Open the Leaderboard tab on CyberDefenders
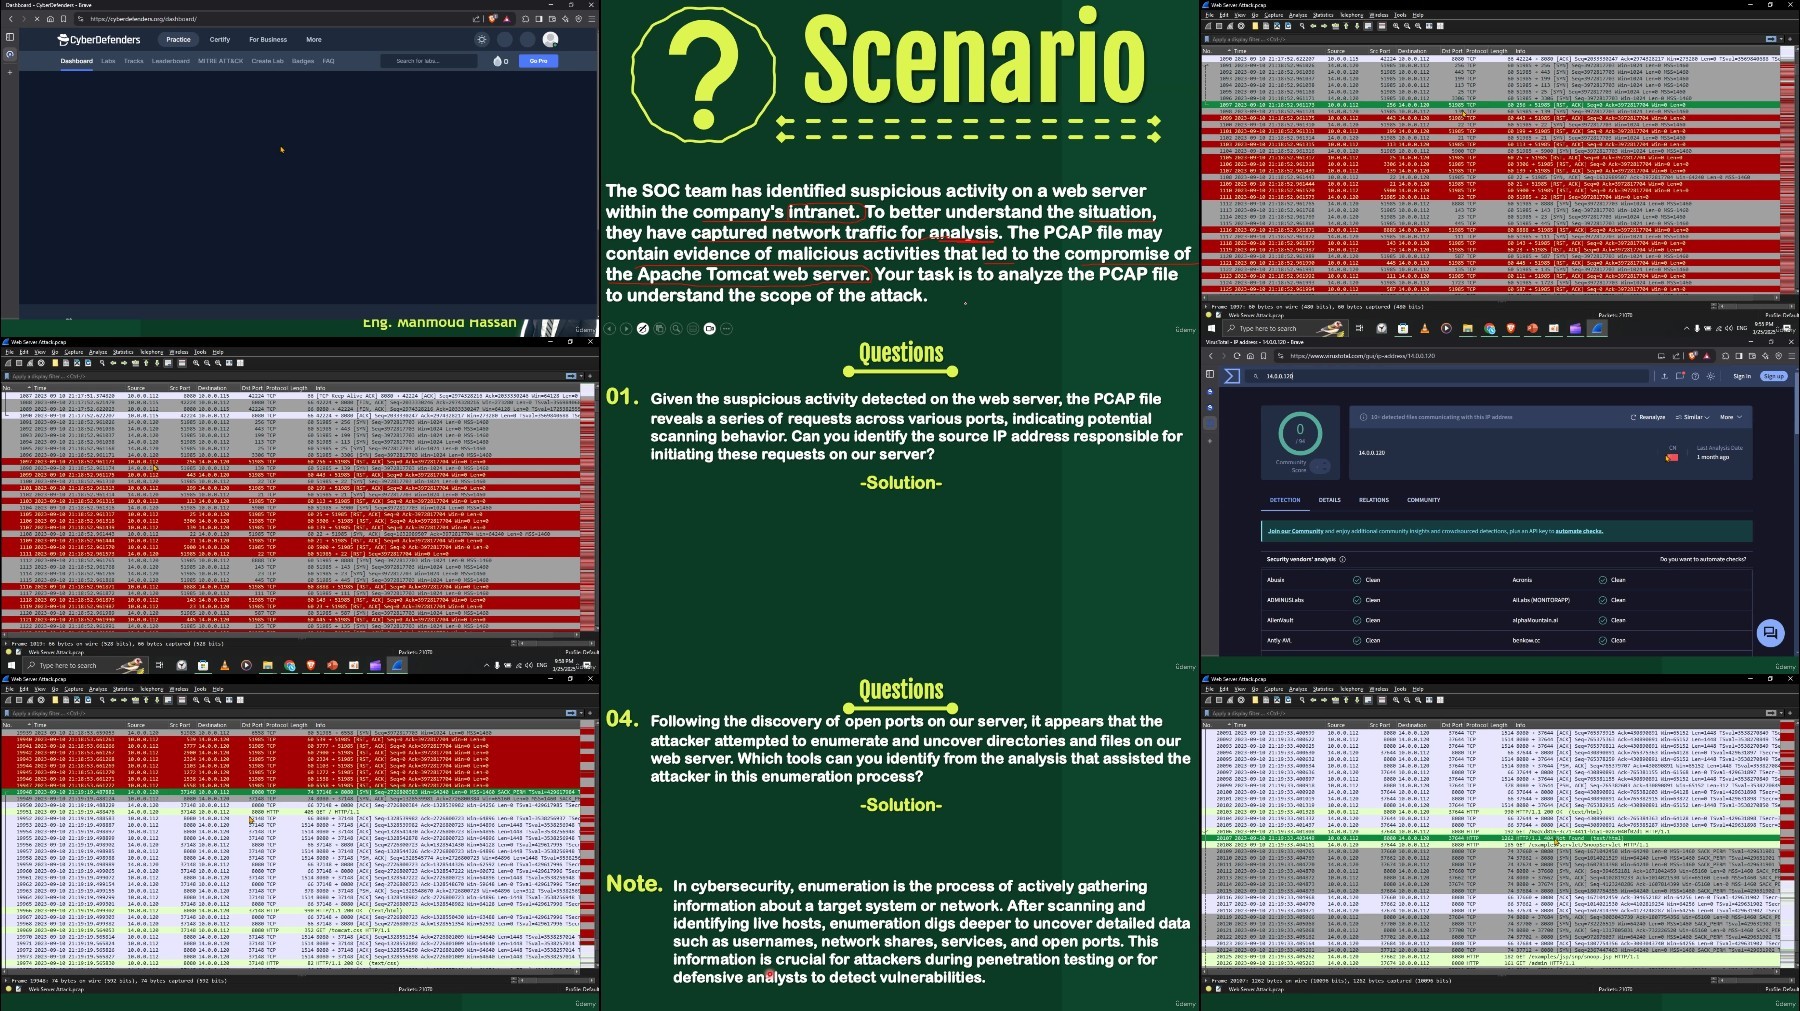The width and height of the screenshot is (1800, 1011). pyautogui.click(x=170, y=61)
